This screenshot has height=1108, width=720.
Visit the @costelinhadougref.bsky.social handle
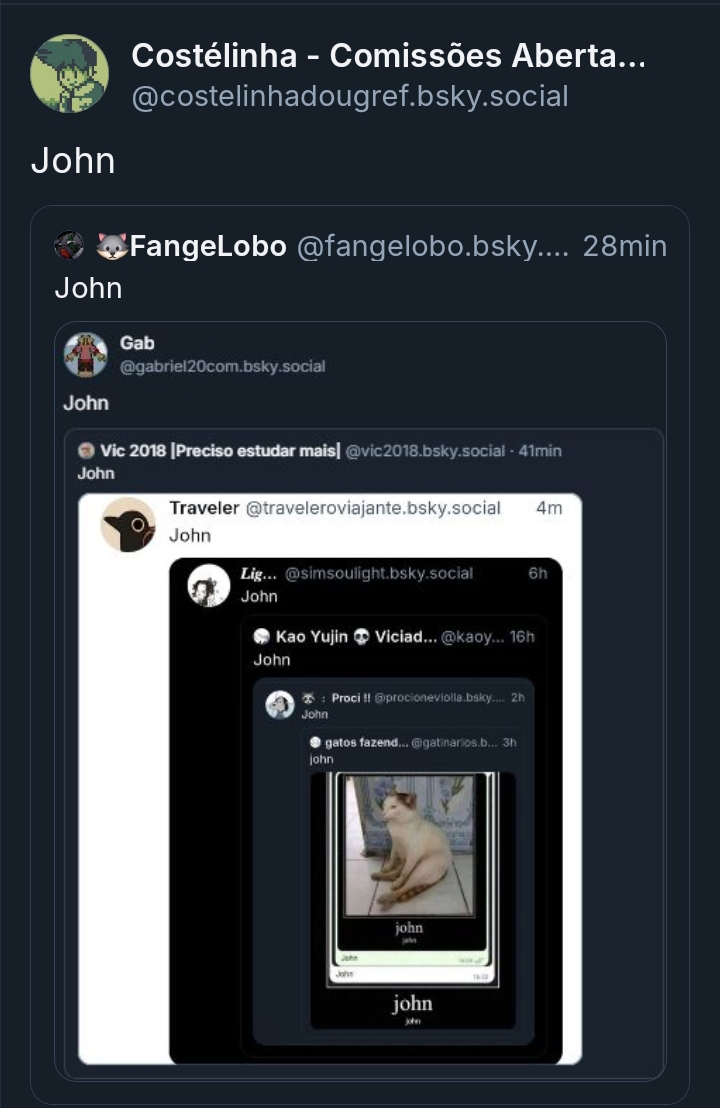pos(350,96)
